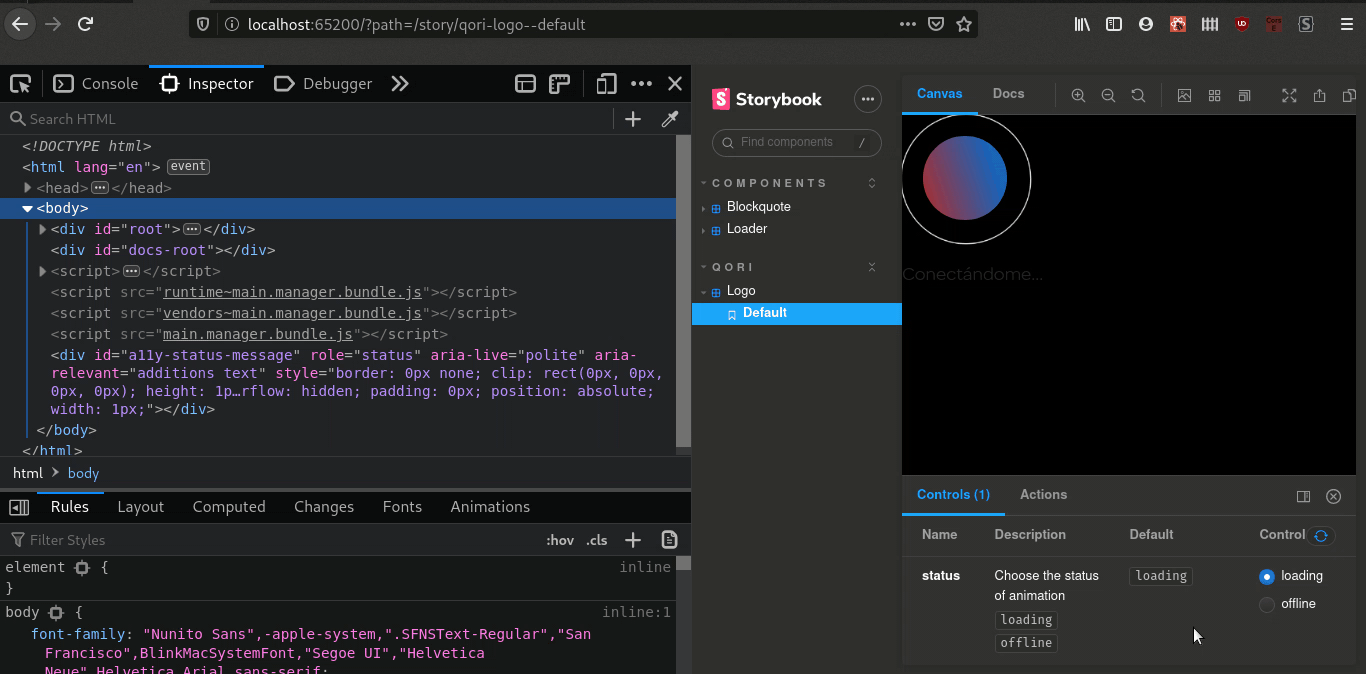Apply a grid to the preview
Image resolution: width=1366 pixels, height=674 pixels.
(x=1214, y=95)
